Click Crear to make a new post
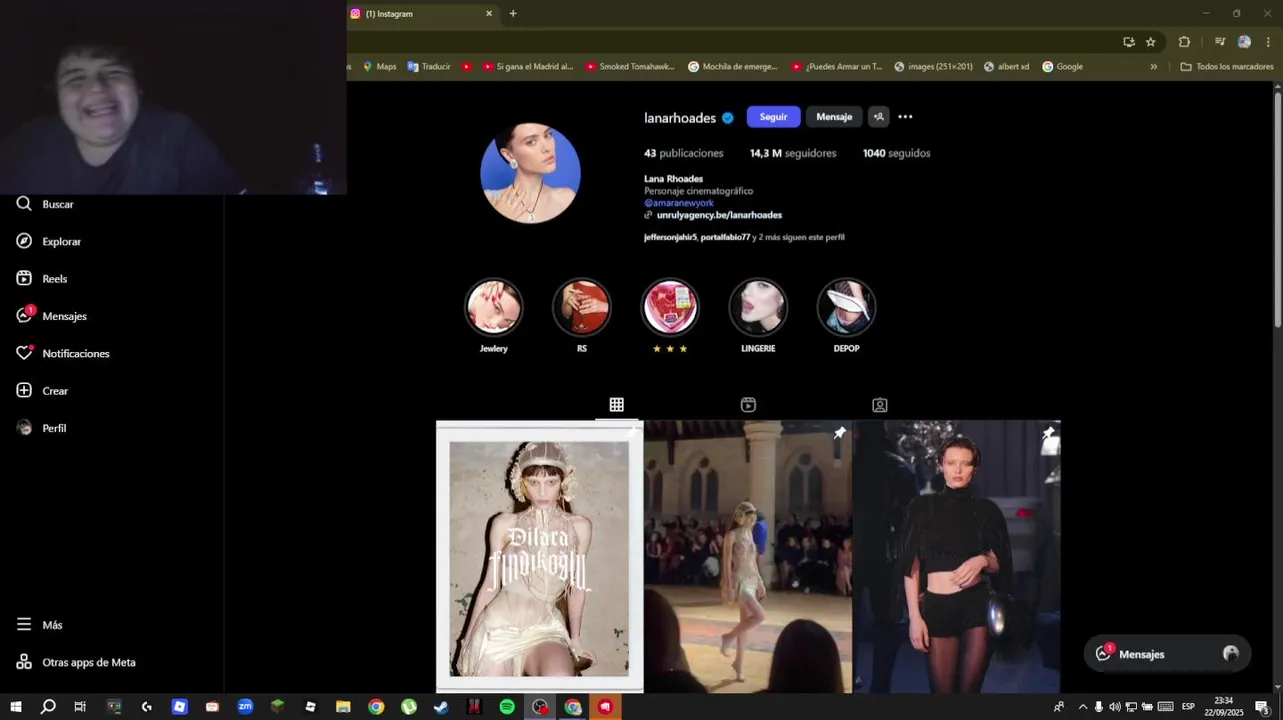This screenshot has width=1283, height=720. (x=42, y=391)
